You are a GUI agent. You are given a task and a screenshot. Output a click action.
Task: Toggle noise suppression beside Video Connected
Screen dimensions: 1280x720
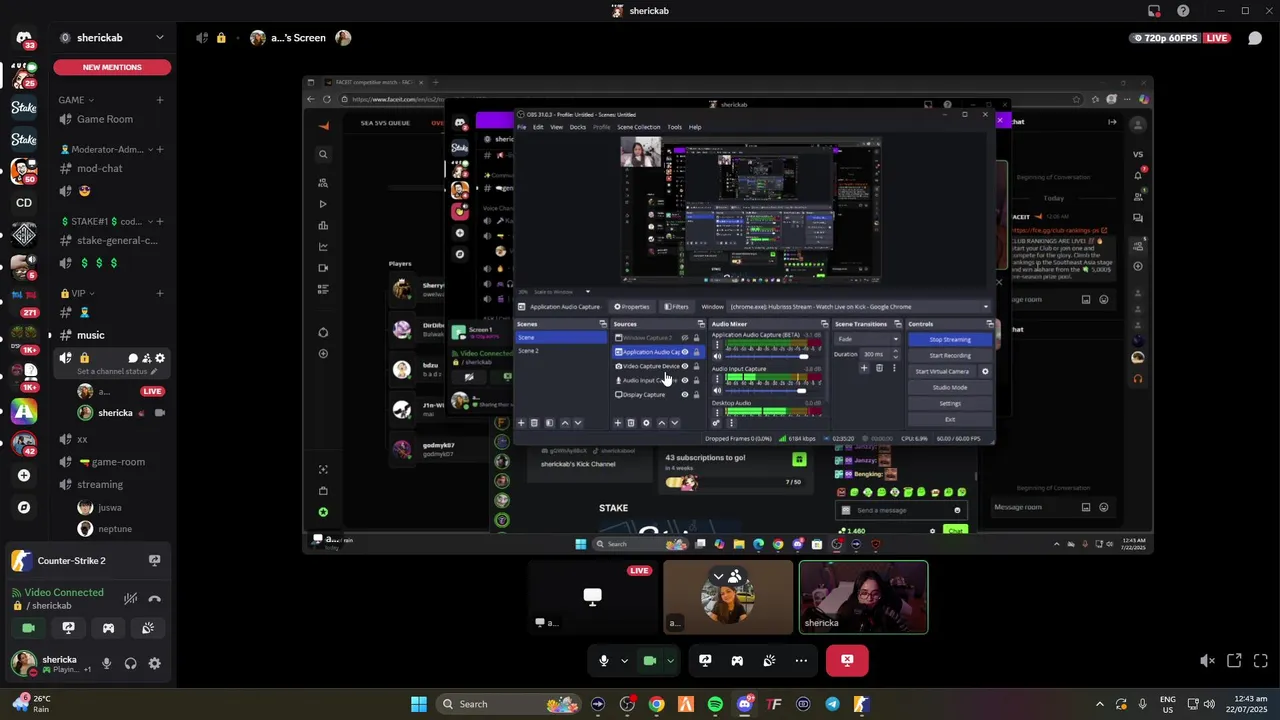(x=130, y=598)
